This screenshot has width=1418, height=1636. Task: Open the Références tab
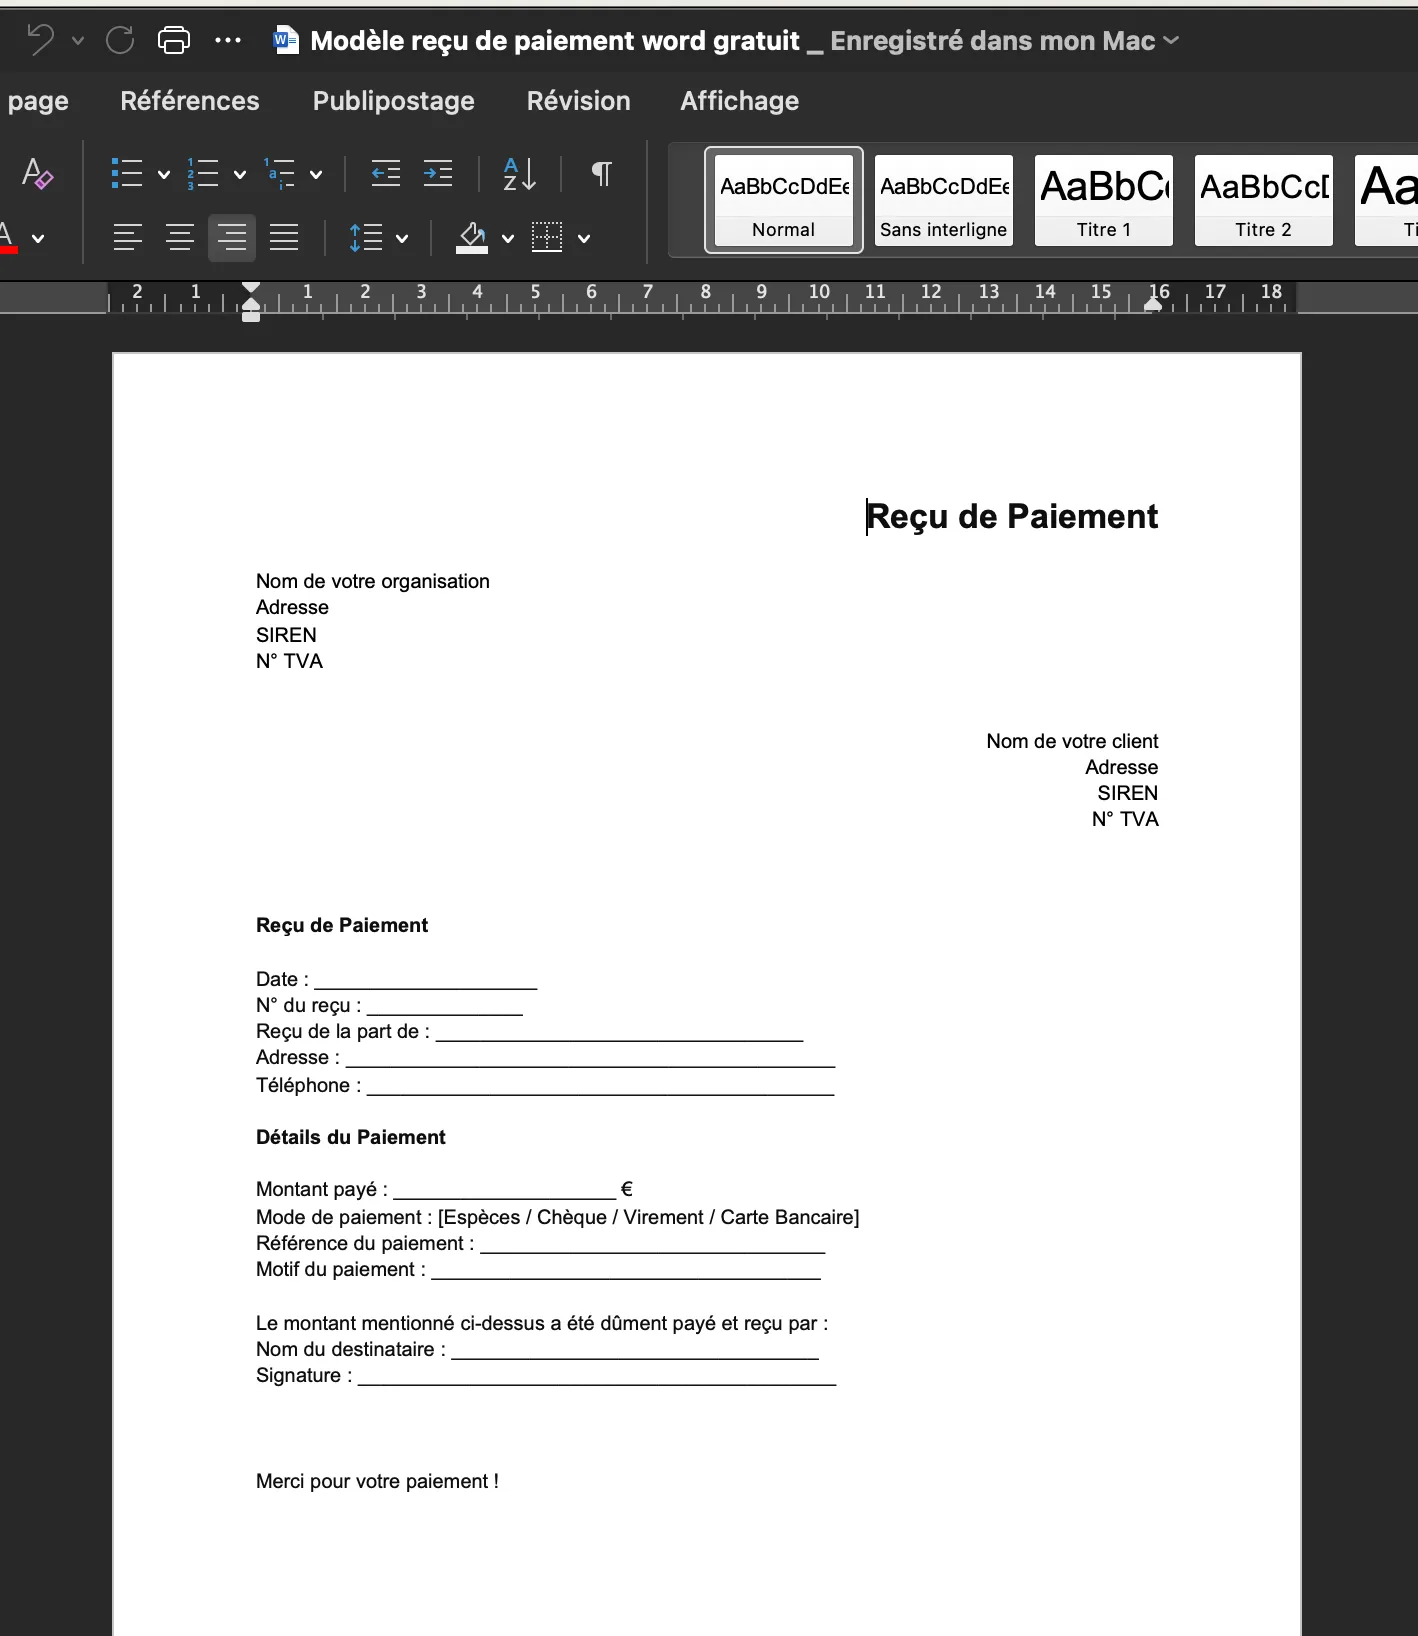[x=190, y=101]
